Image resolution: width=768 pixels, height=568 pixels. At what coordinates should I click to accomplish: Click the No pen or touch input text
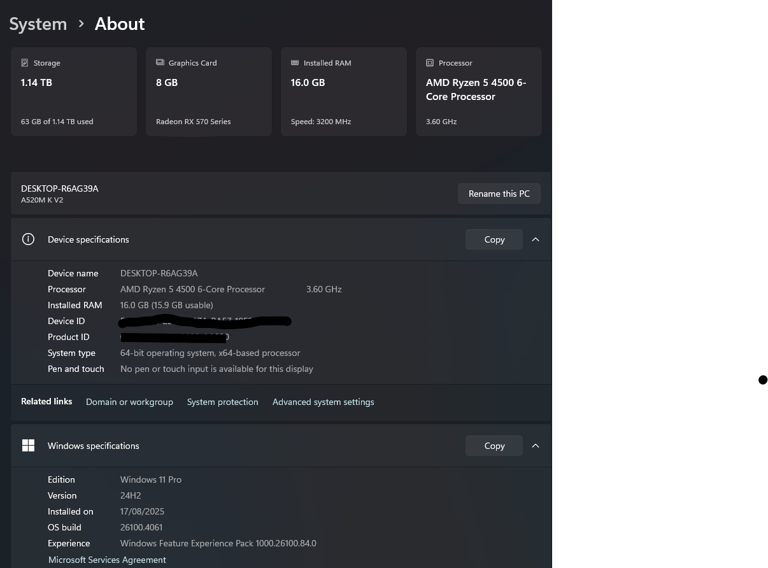pyautogui.click(x=216, y=369)
